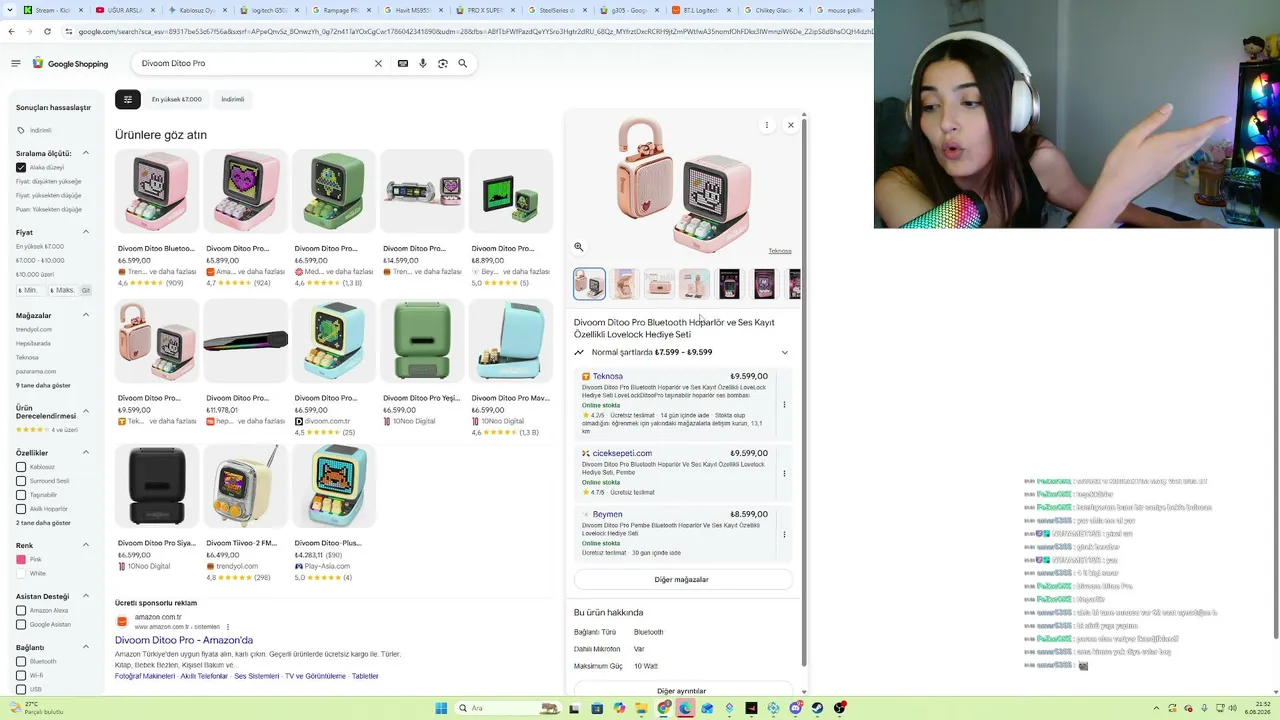Collapse the Fiyat filter section

tap(86, 232)
